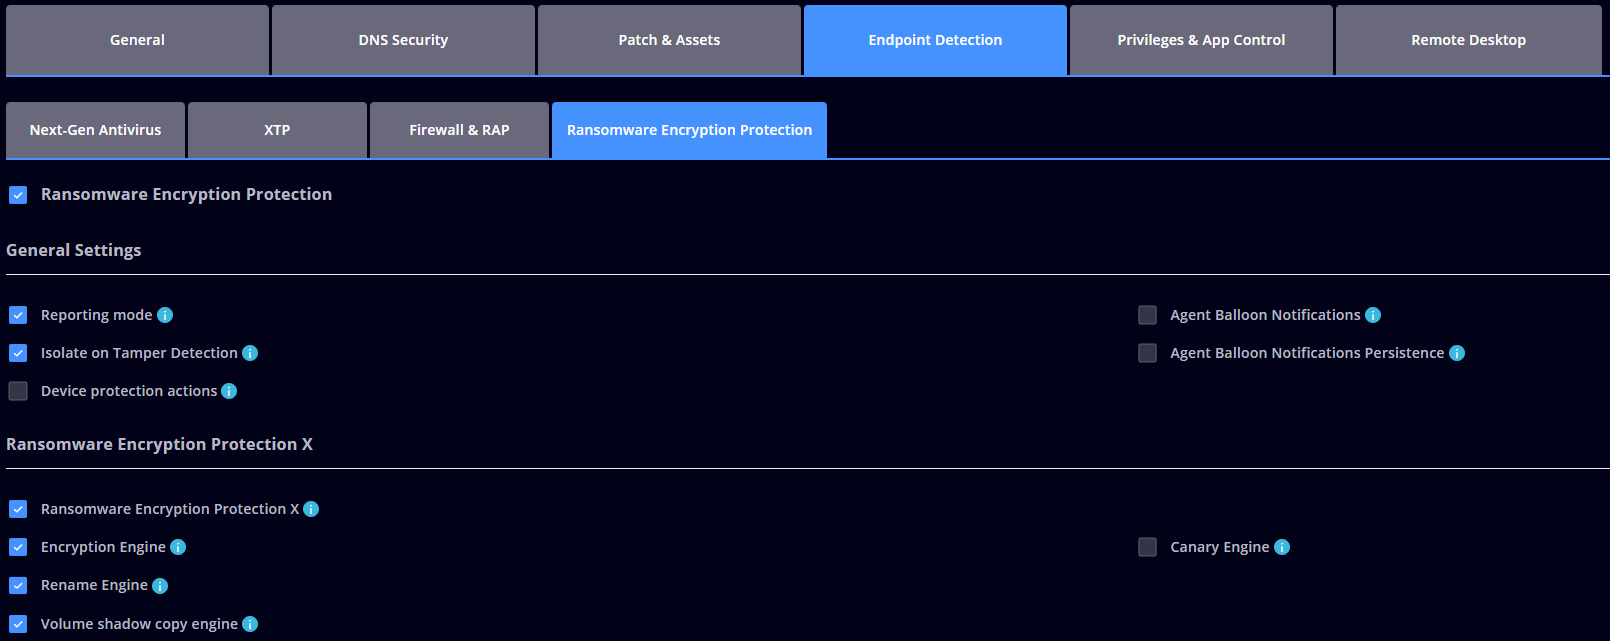The width and height of the screenshot is (1610, 641).
Task: Switch to Next-Gen Antivirus sub-tab
Action: (x=95, y=130)
